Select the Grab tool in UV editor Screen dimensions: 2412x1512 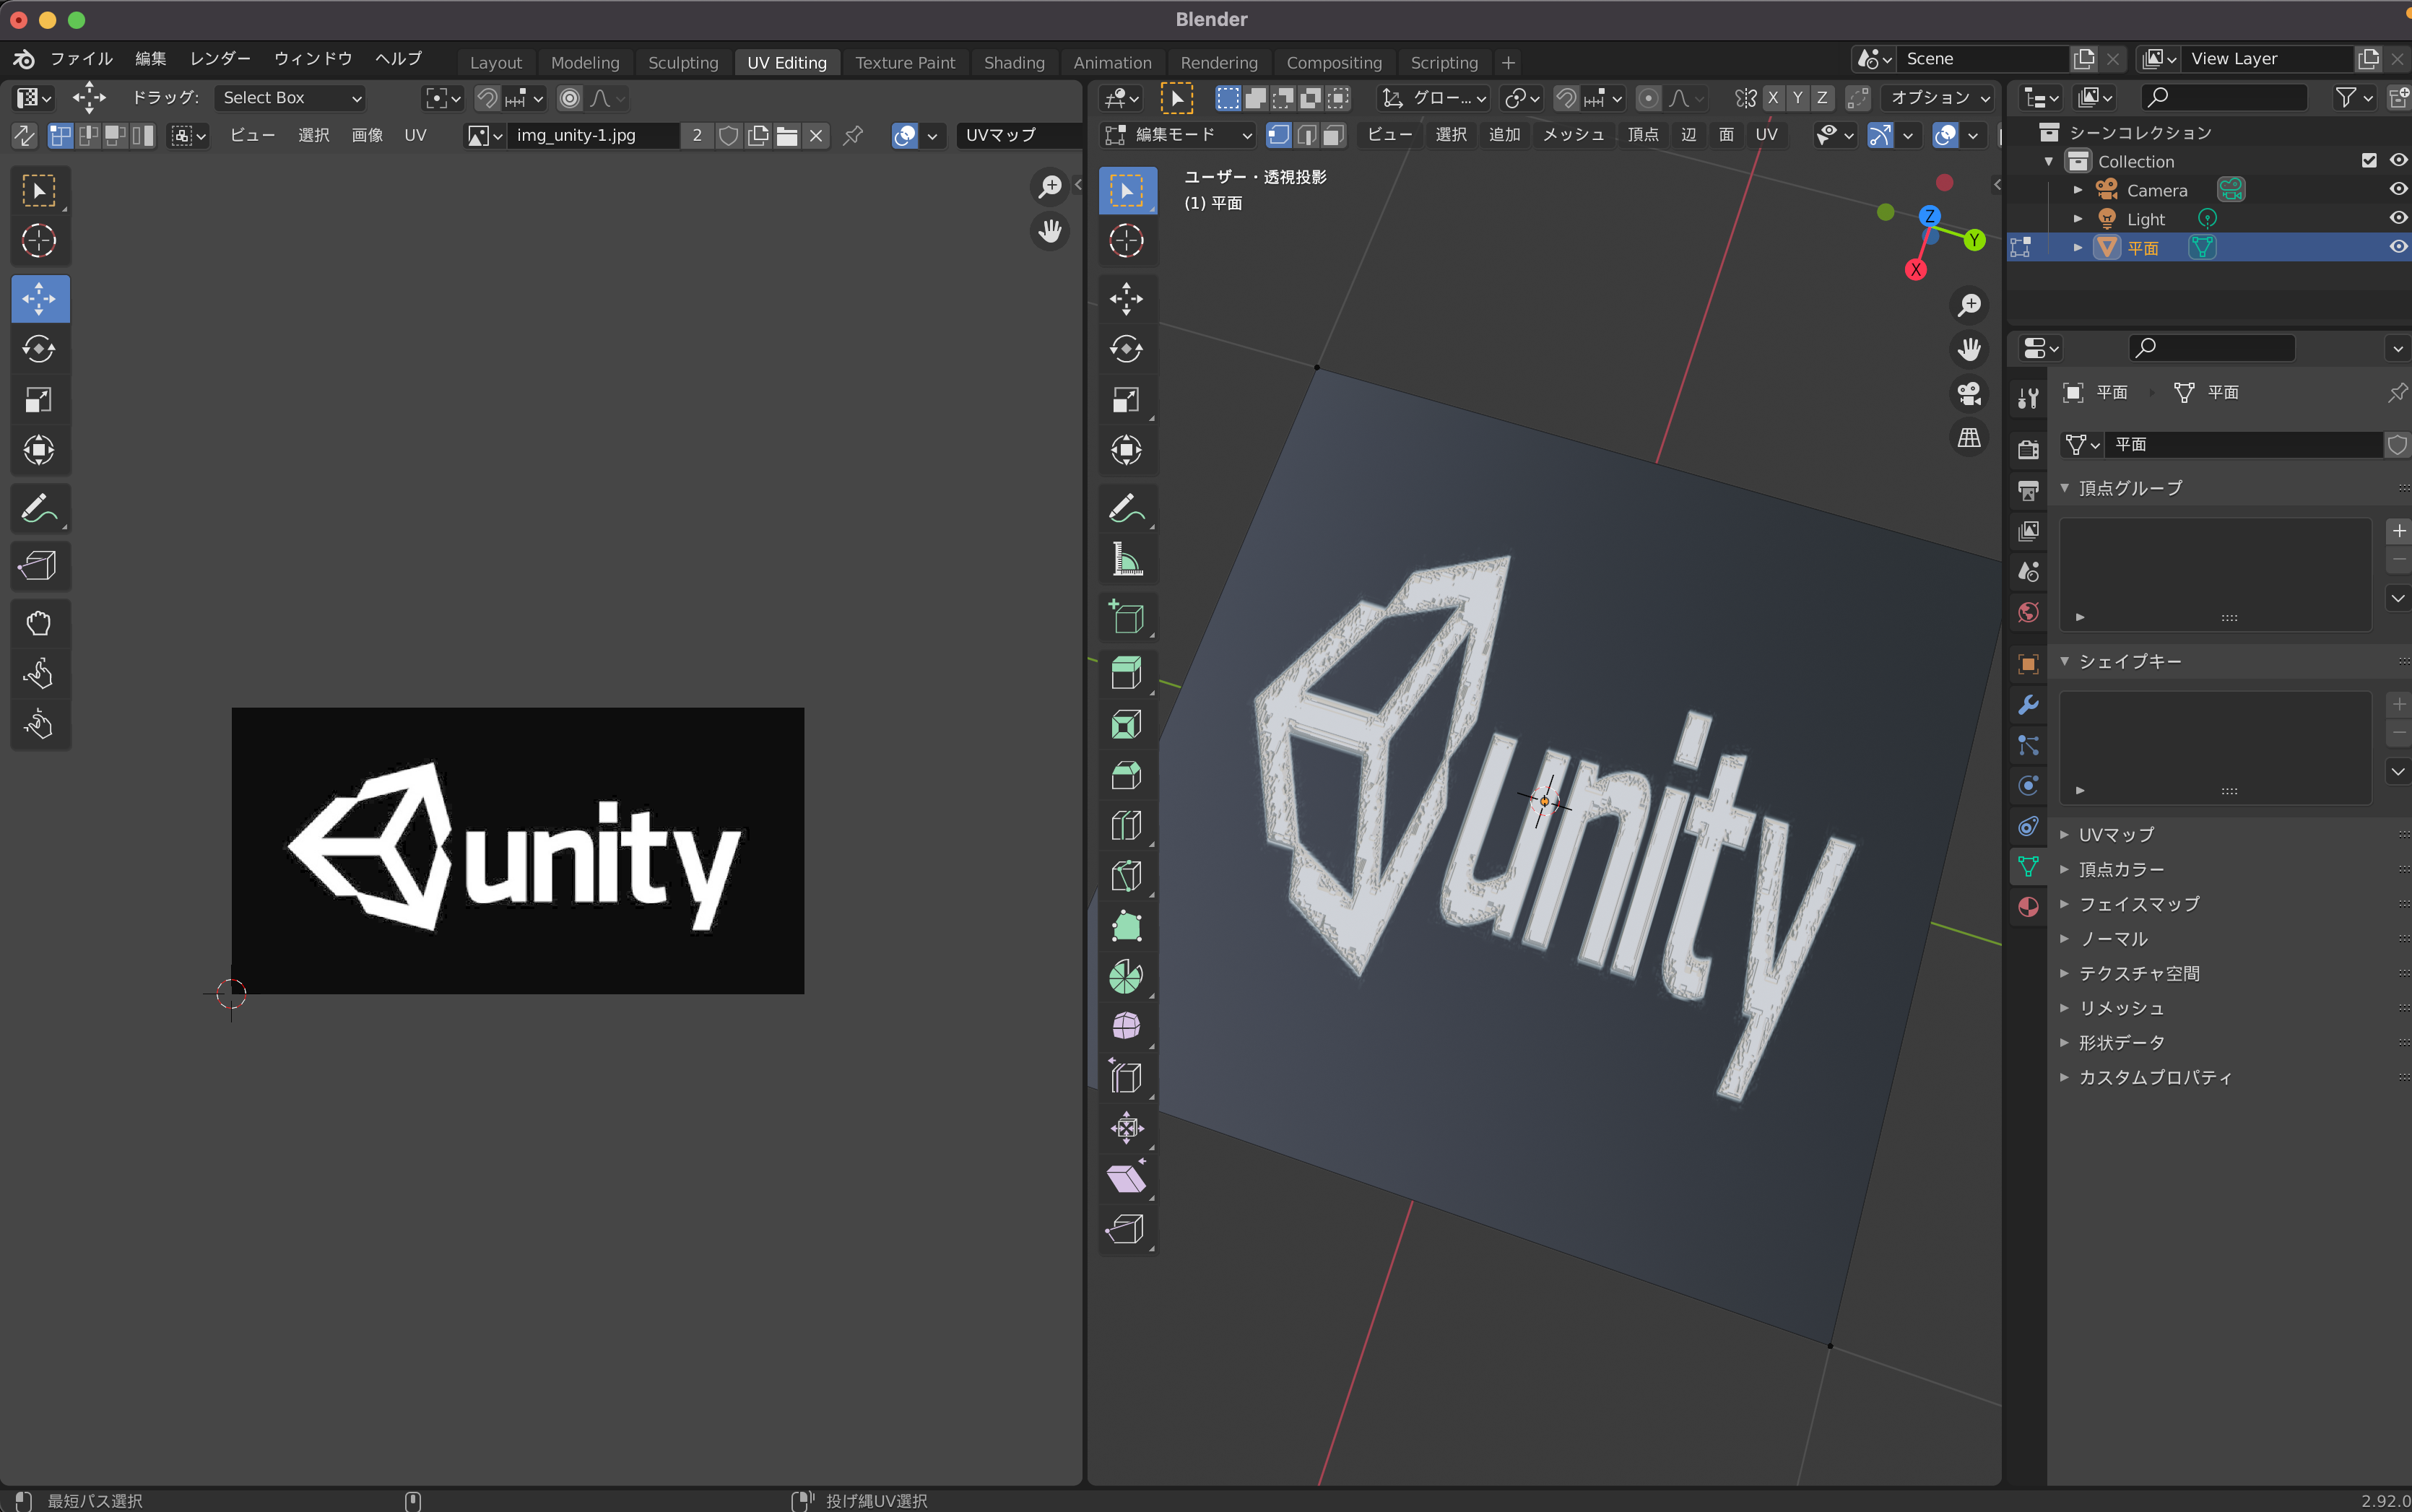[x=39, y=623]
